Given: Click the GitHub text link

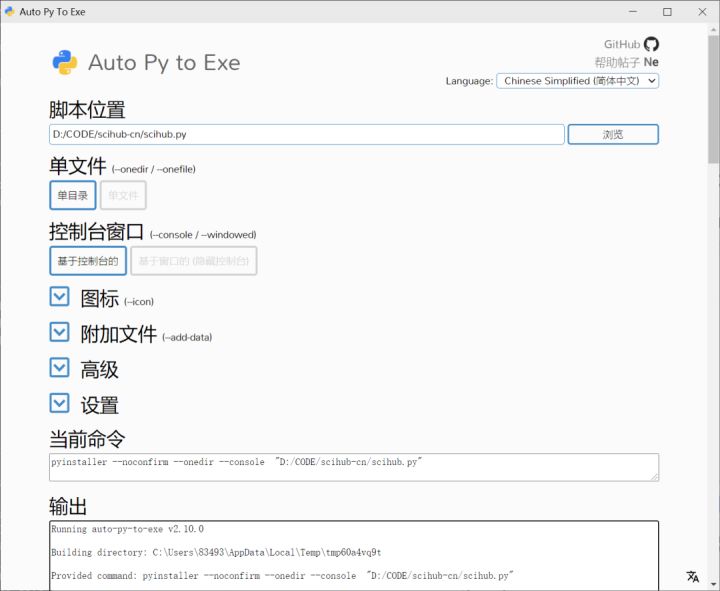Looking at the screenshot, I should pyautogui.click(x=622, y=44).
